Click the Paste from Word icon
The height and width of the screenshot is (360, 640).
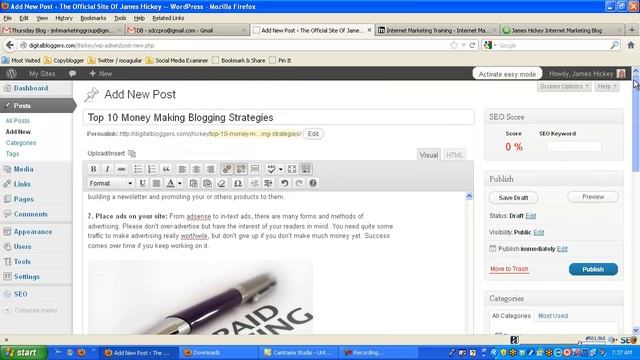coord(207,183)
